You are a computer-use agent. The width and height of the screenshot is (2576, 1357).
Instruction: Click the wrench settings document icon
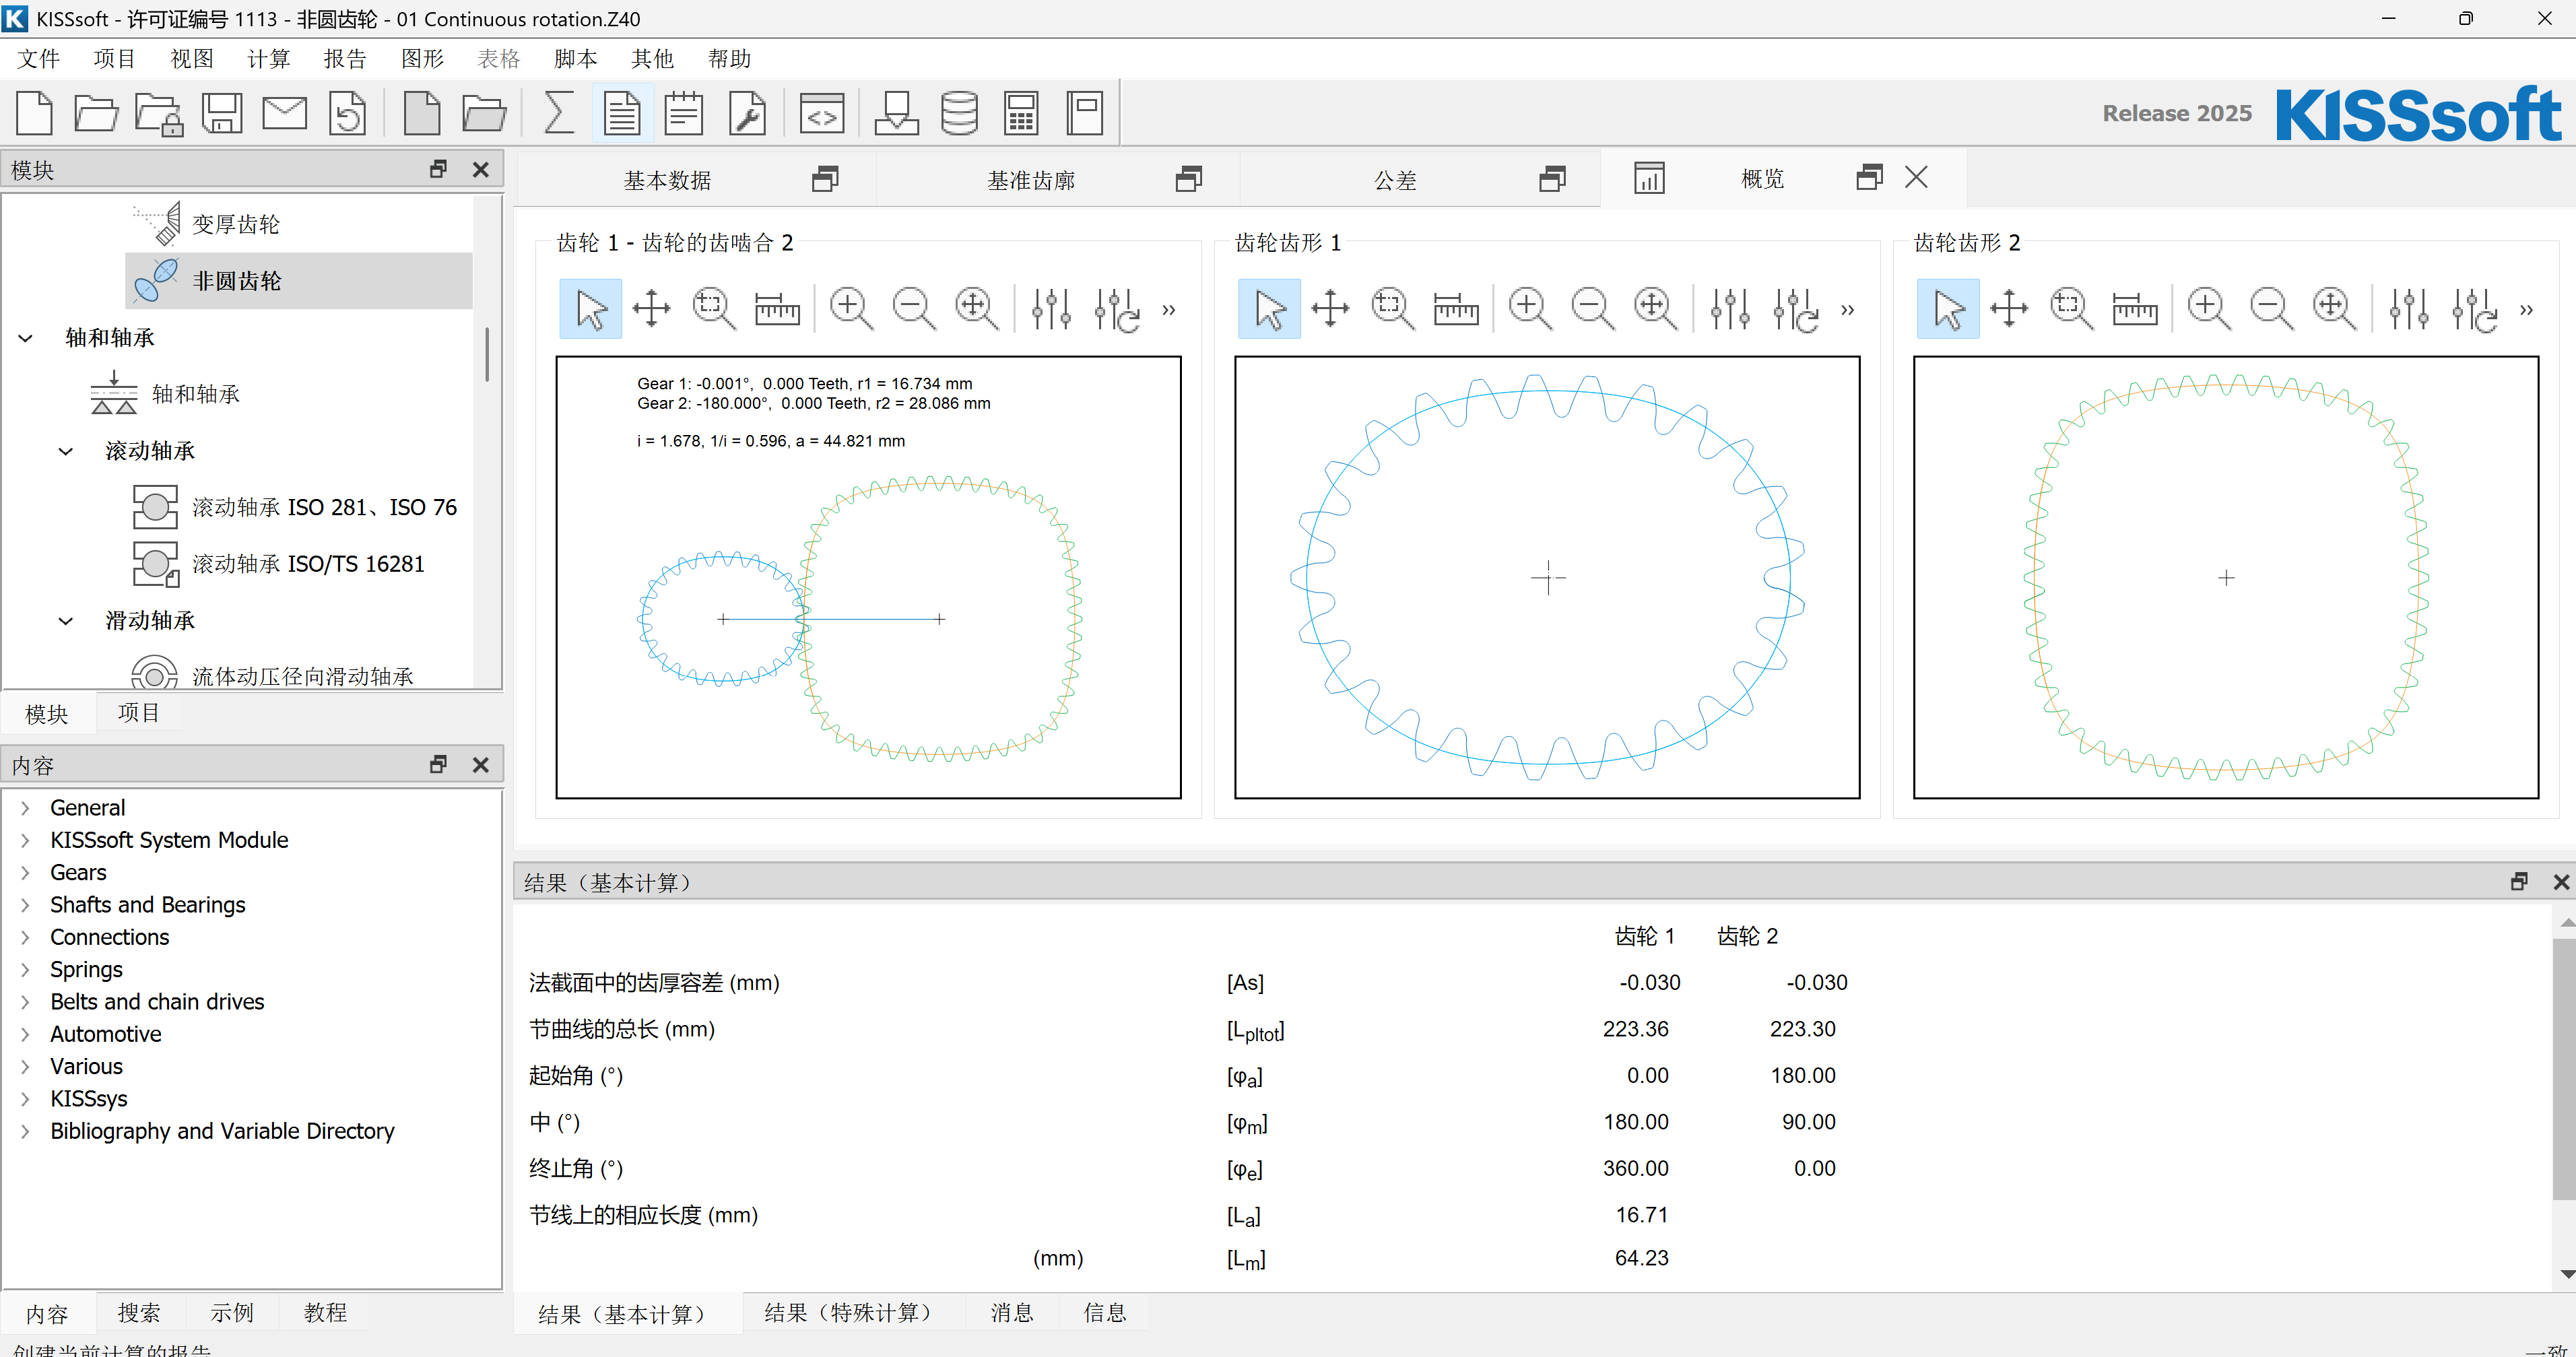coord(747,113)
